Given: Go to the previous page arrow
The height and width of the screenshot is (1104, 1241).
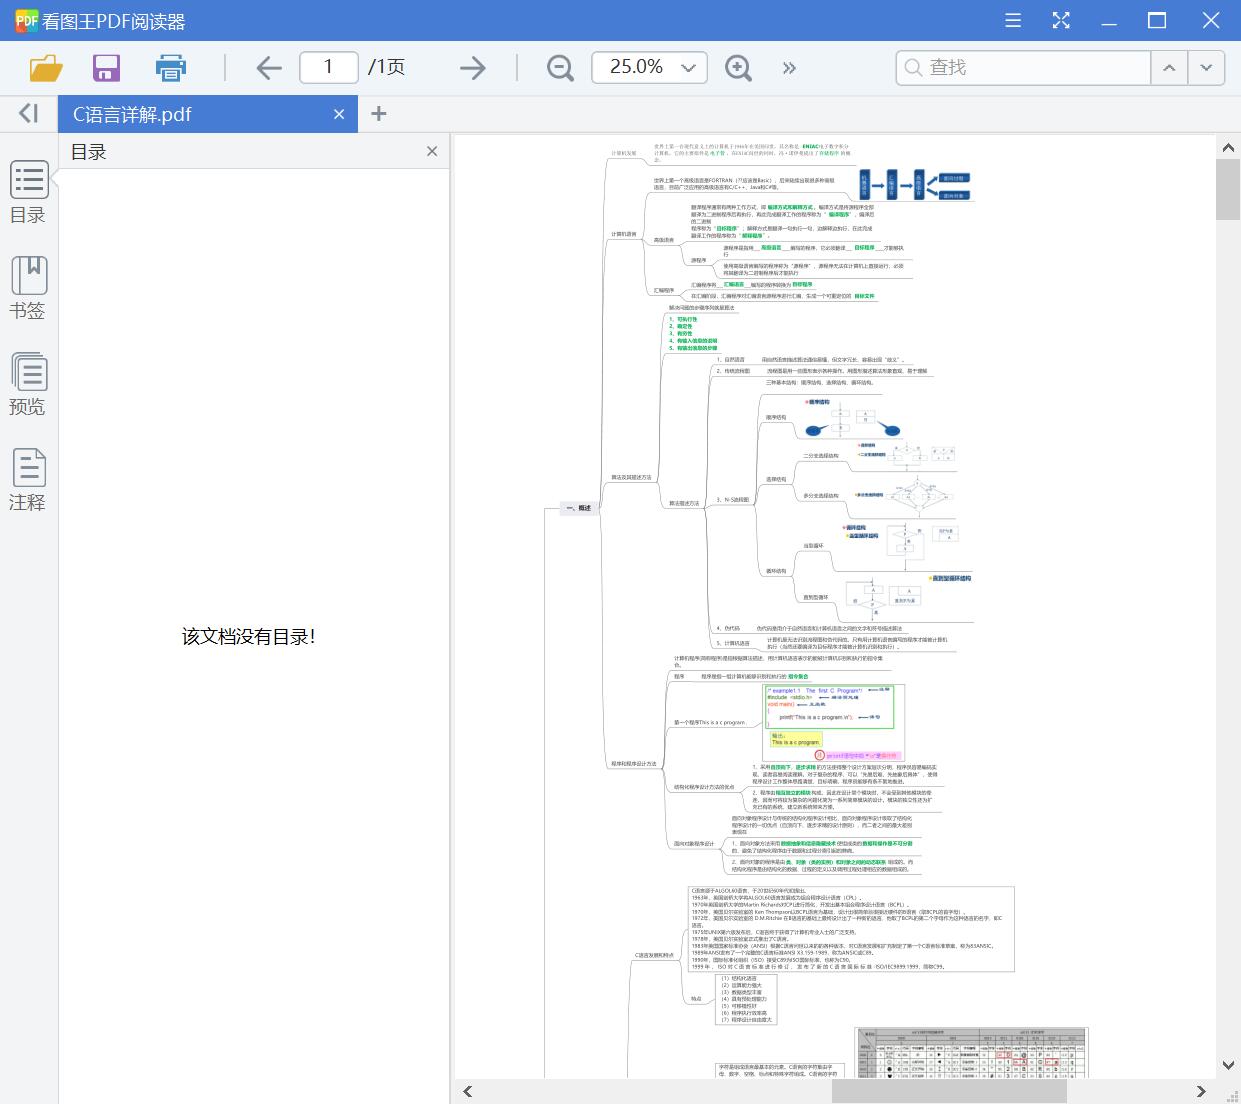Looking at the screenshot, I should coord(268,67).
